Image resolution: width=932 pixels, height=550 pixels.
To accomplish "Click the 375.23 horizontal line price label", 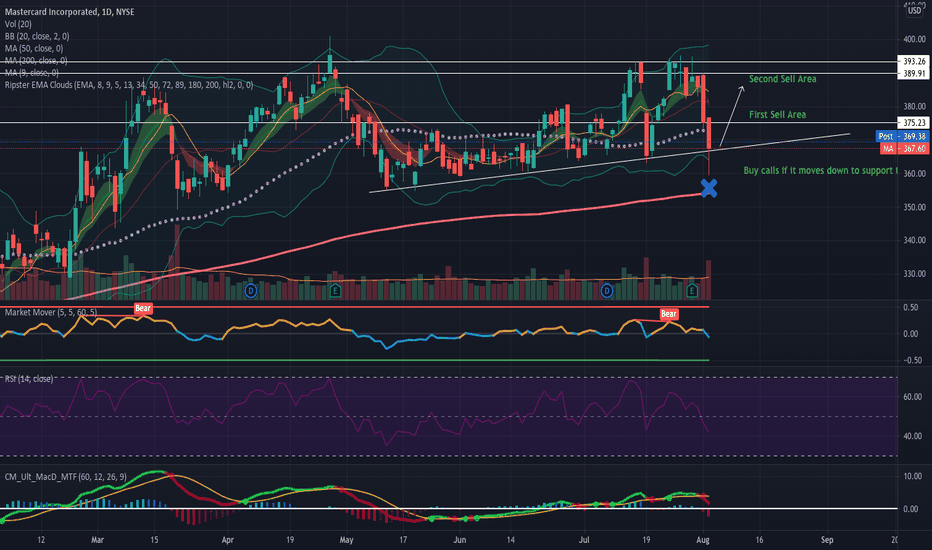I will [x=914, y=122].
